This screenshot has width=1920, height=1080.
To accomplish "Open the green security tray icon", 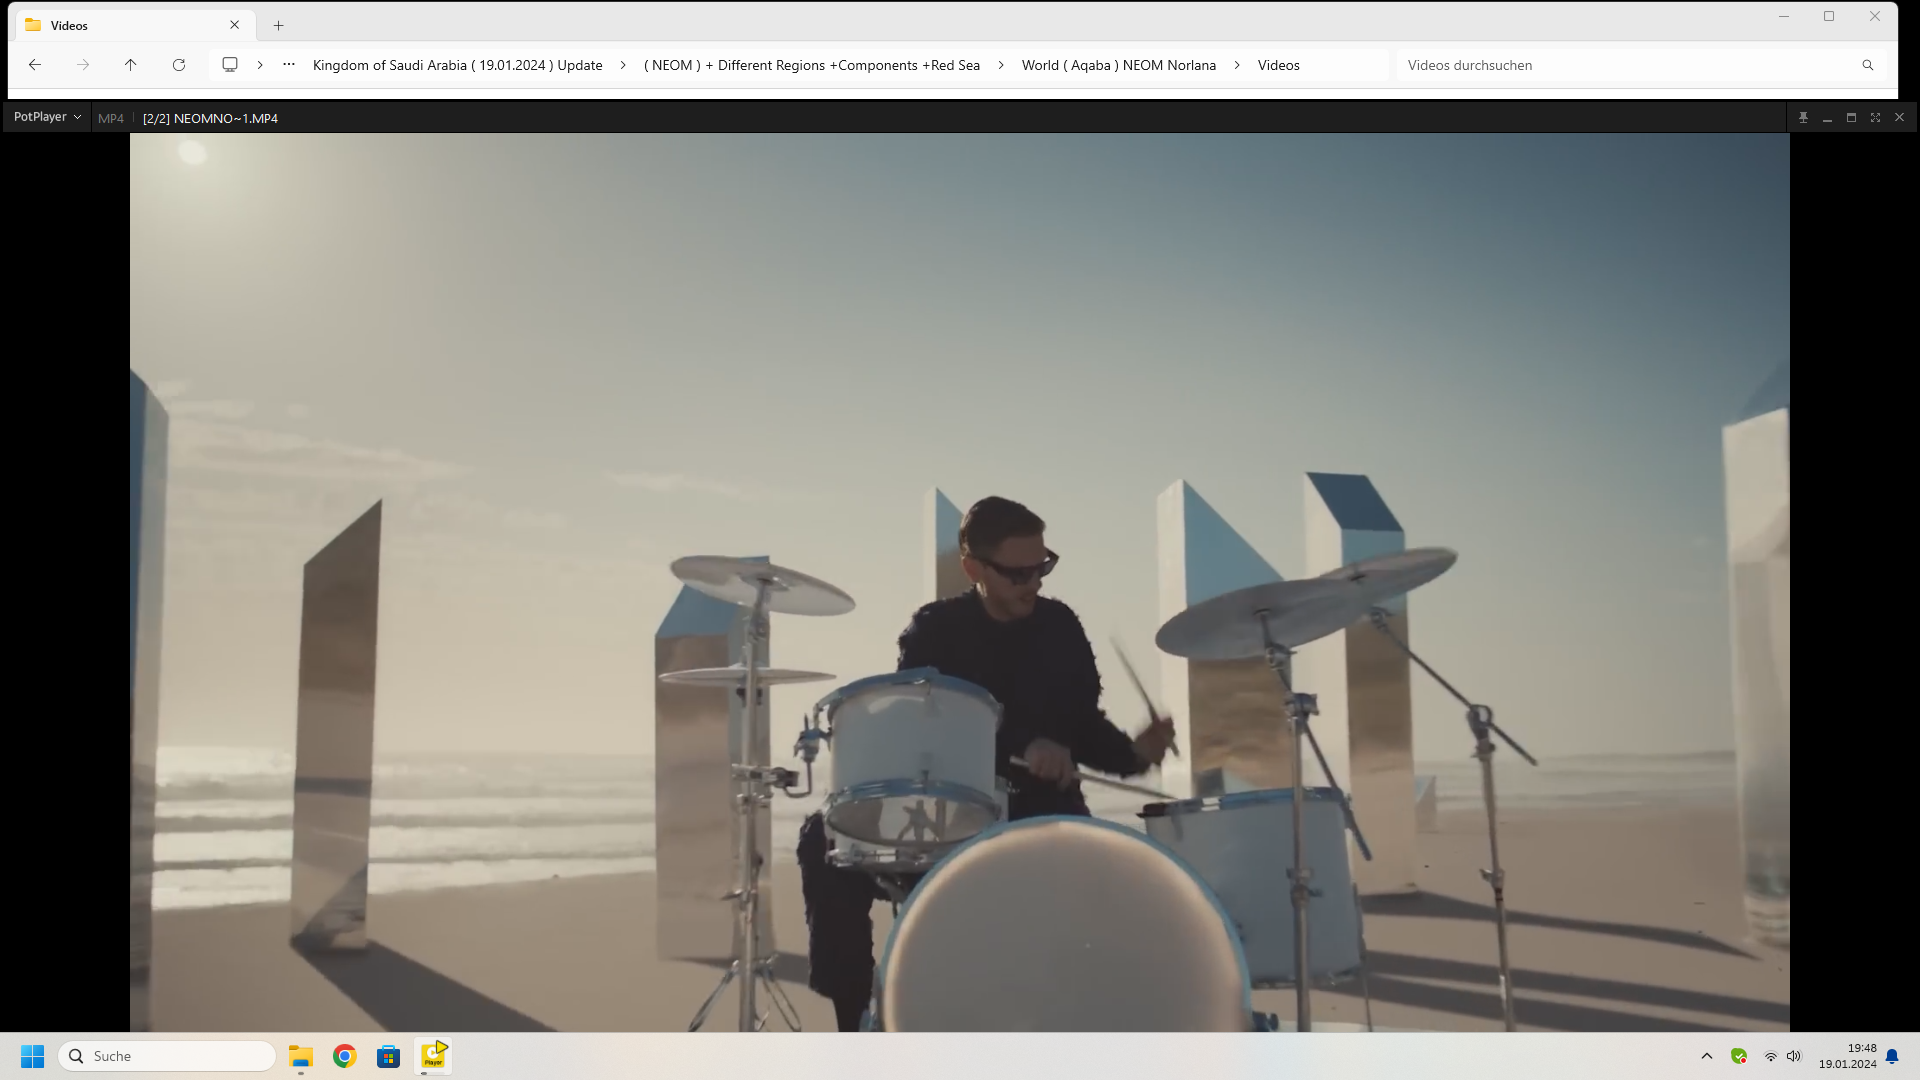I will pyautogui.click(x=1739, y=1056).
